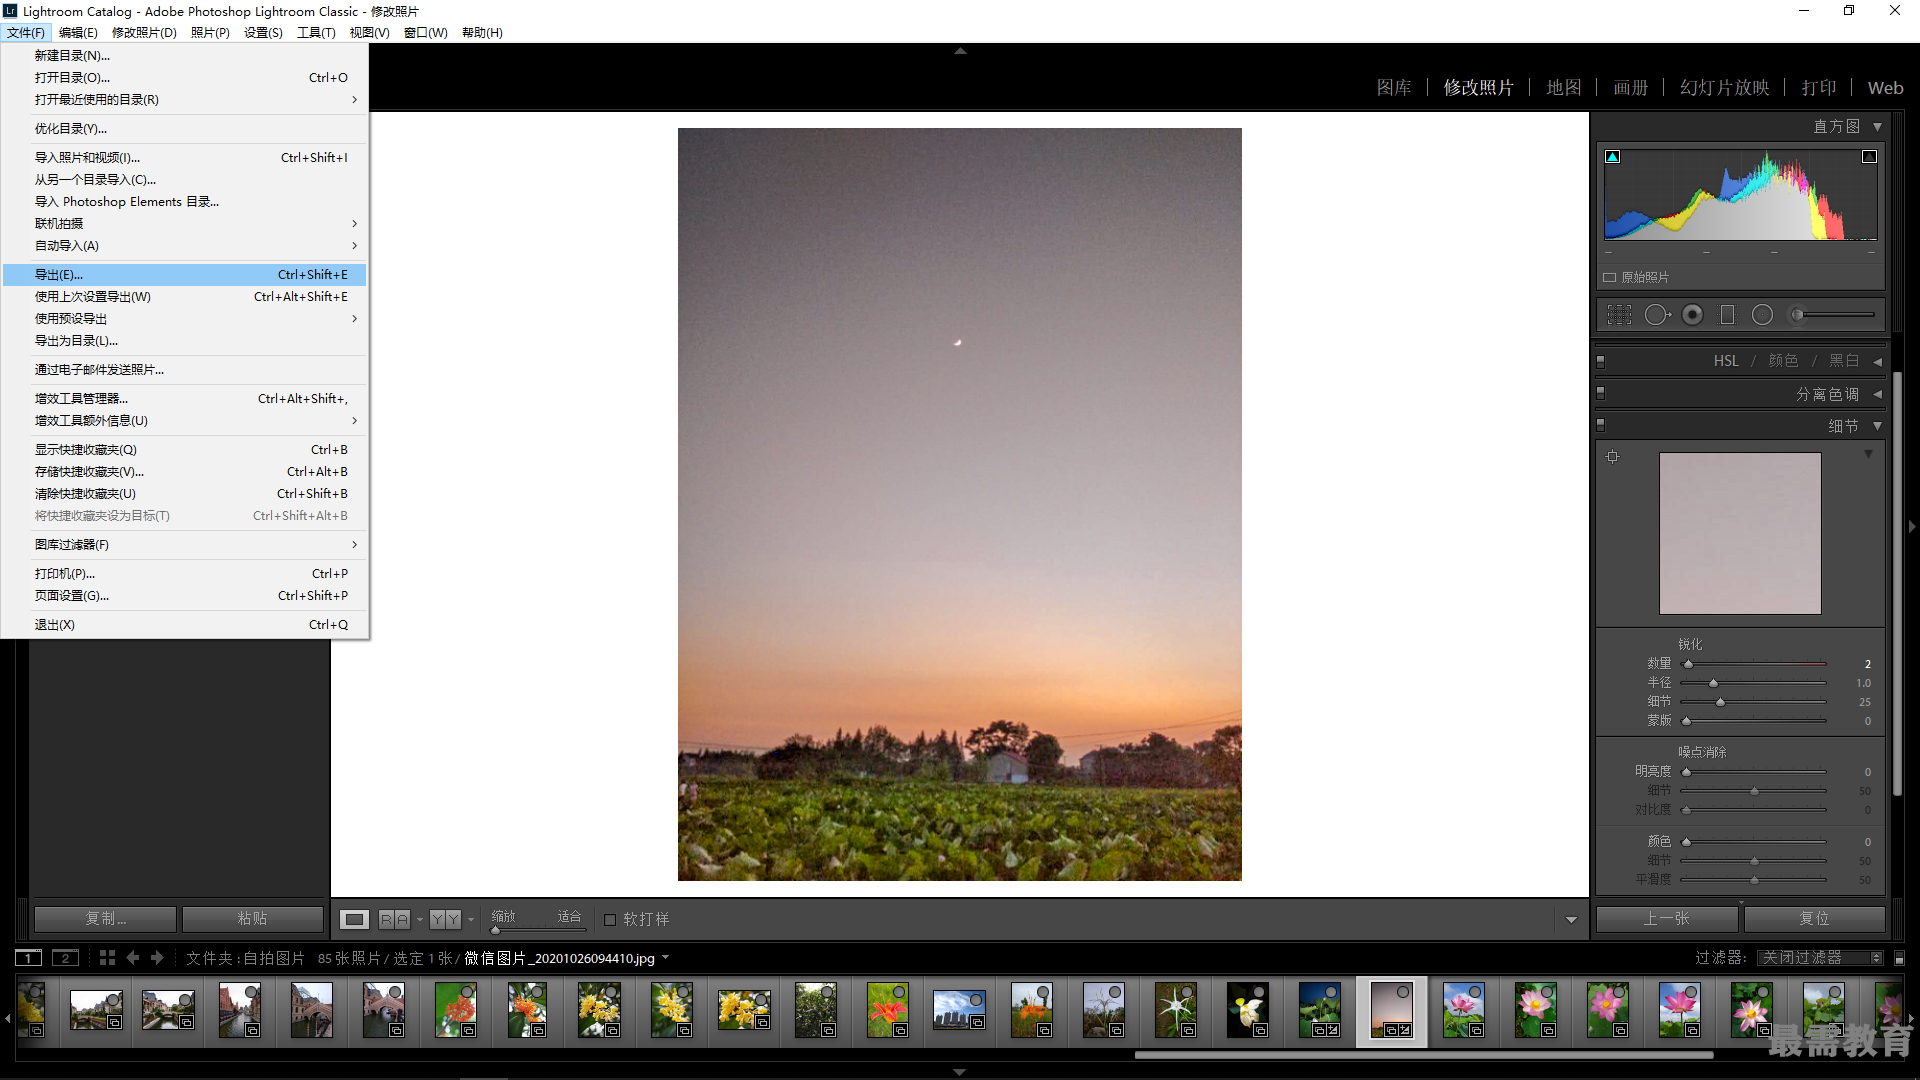1920x1080 pixels.
Task: Collapse the detail preview disclosure triangle
Action: [x=1868, y=455]
